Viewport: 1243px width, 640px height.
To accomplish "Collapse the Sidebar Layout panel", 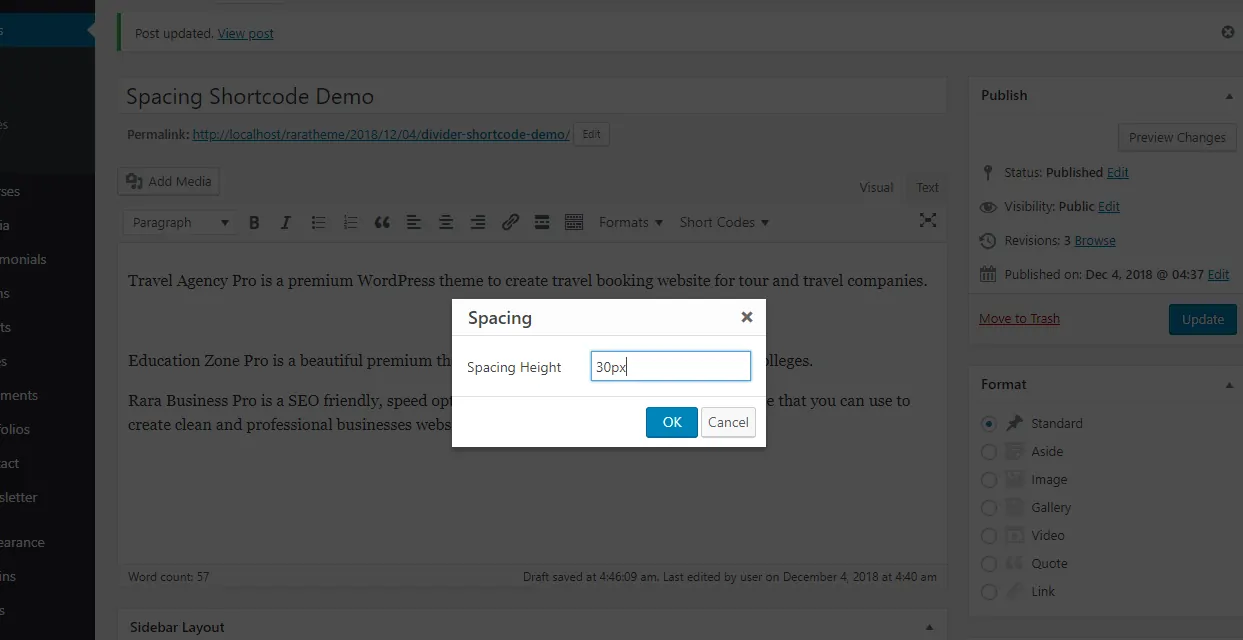I will [x=929, y=628].
